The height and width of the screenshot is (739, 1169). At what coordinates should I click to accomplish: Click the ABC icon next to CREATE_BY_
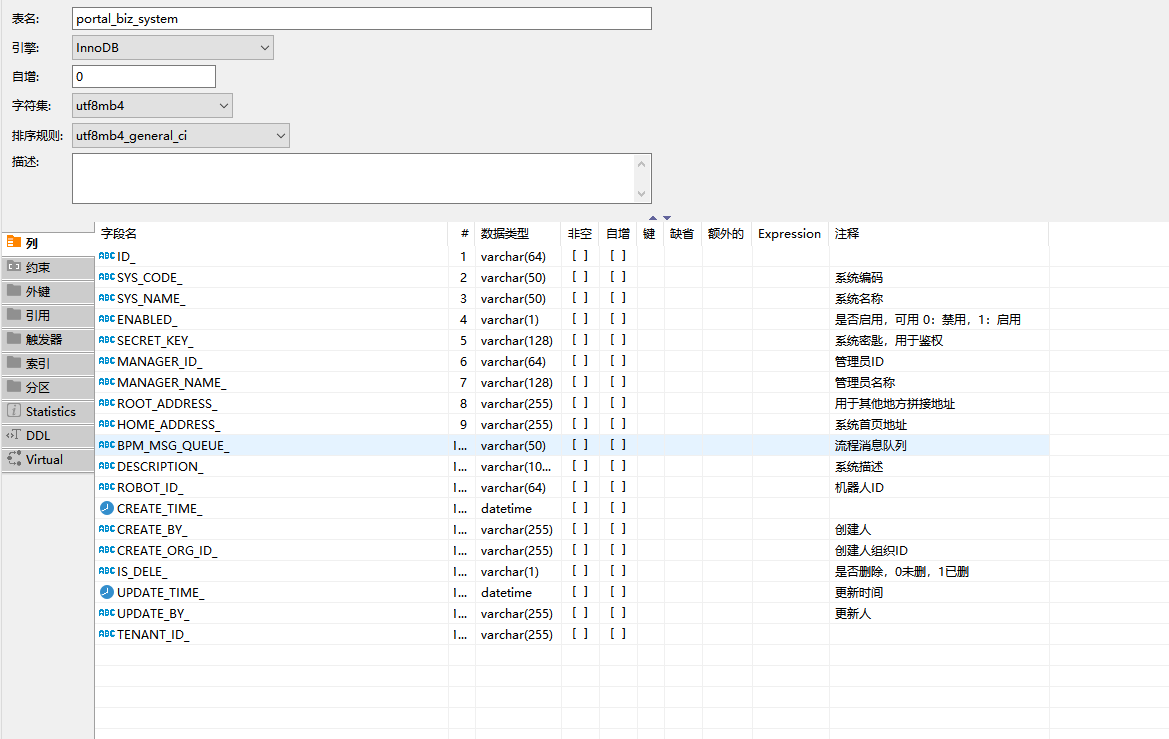tap(107, 529)
